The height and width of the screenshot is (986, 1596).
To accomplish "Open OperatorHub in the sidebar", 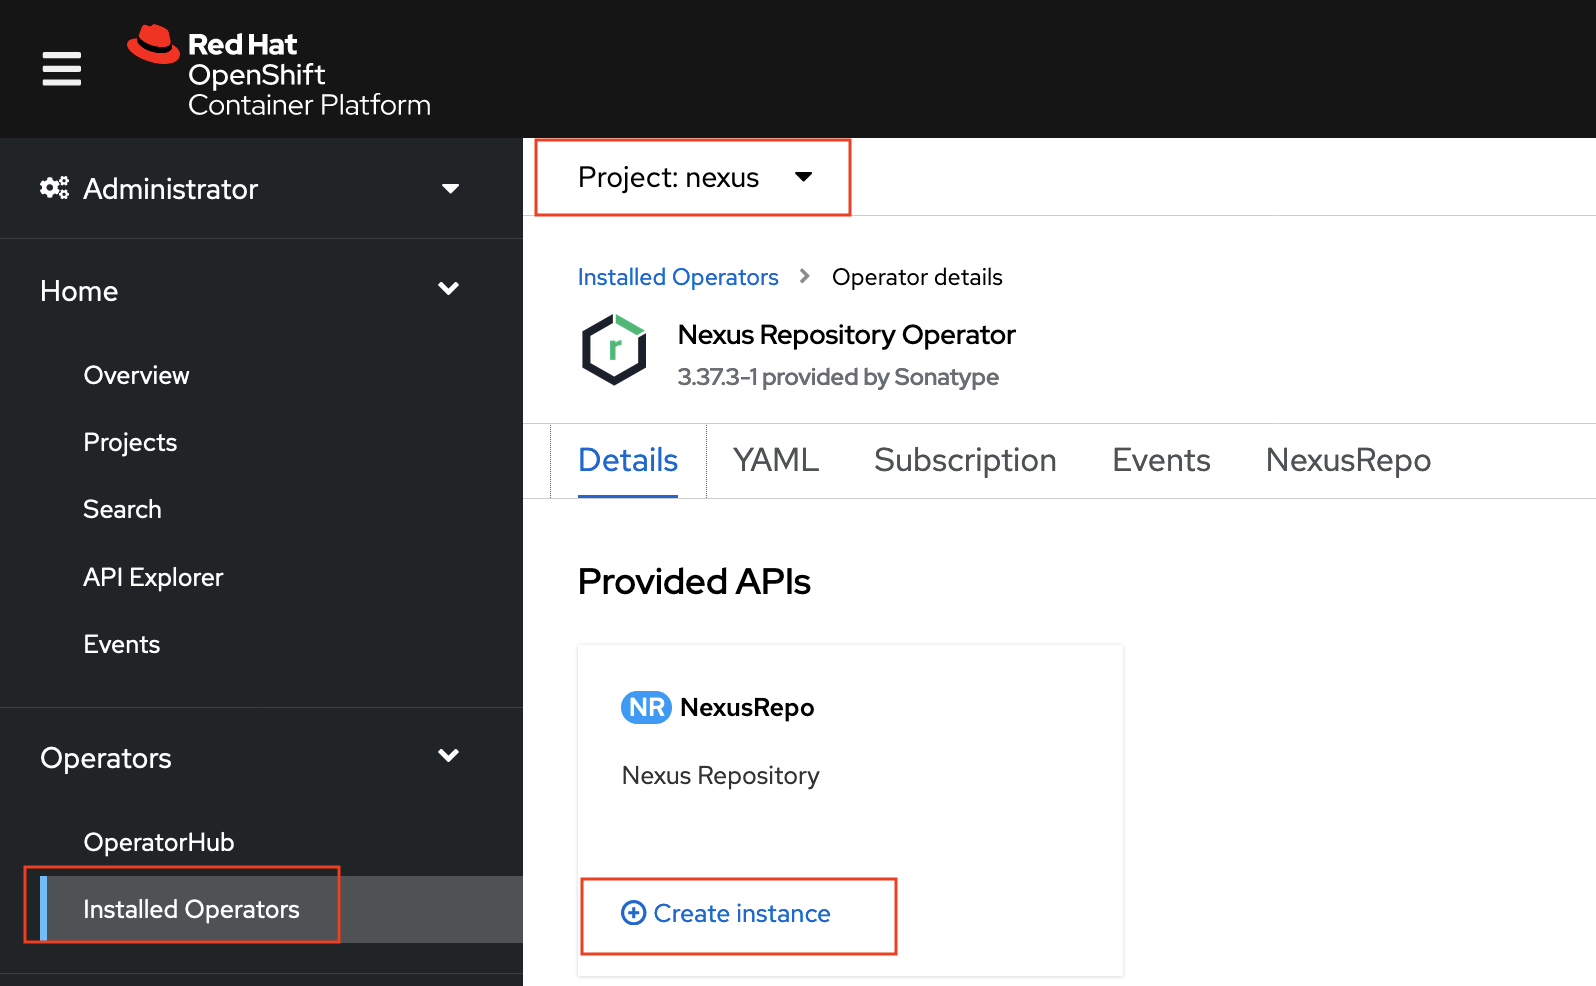I will (x=159, y=842).
